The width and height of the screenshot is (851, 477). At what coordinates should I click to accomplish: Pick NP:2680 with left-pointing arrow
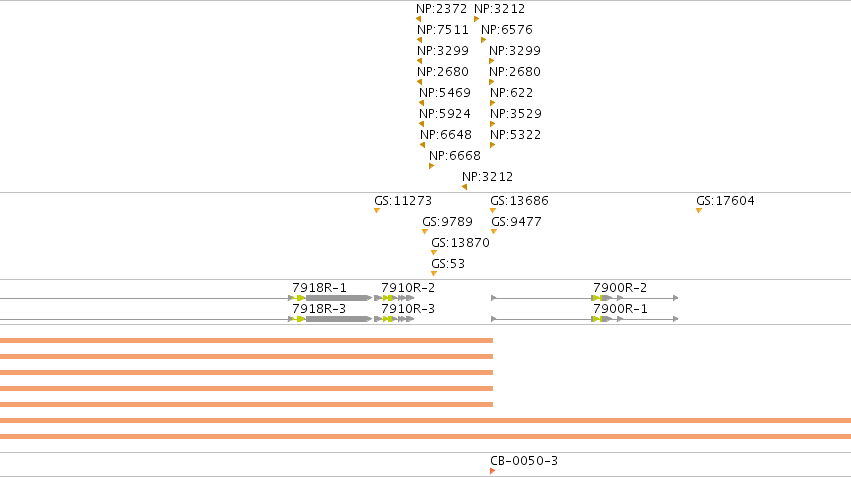click(420, 82)
